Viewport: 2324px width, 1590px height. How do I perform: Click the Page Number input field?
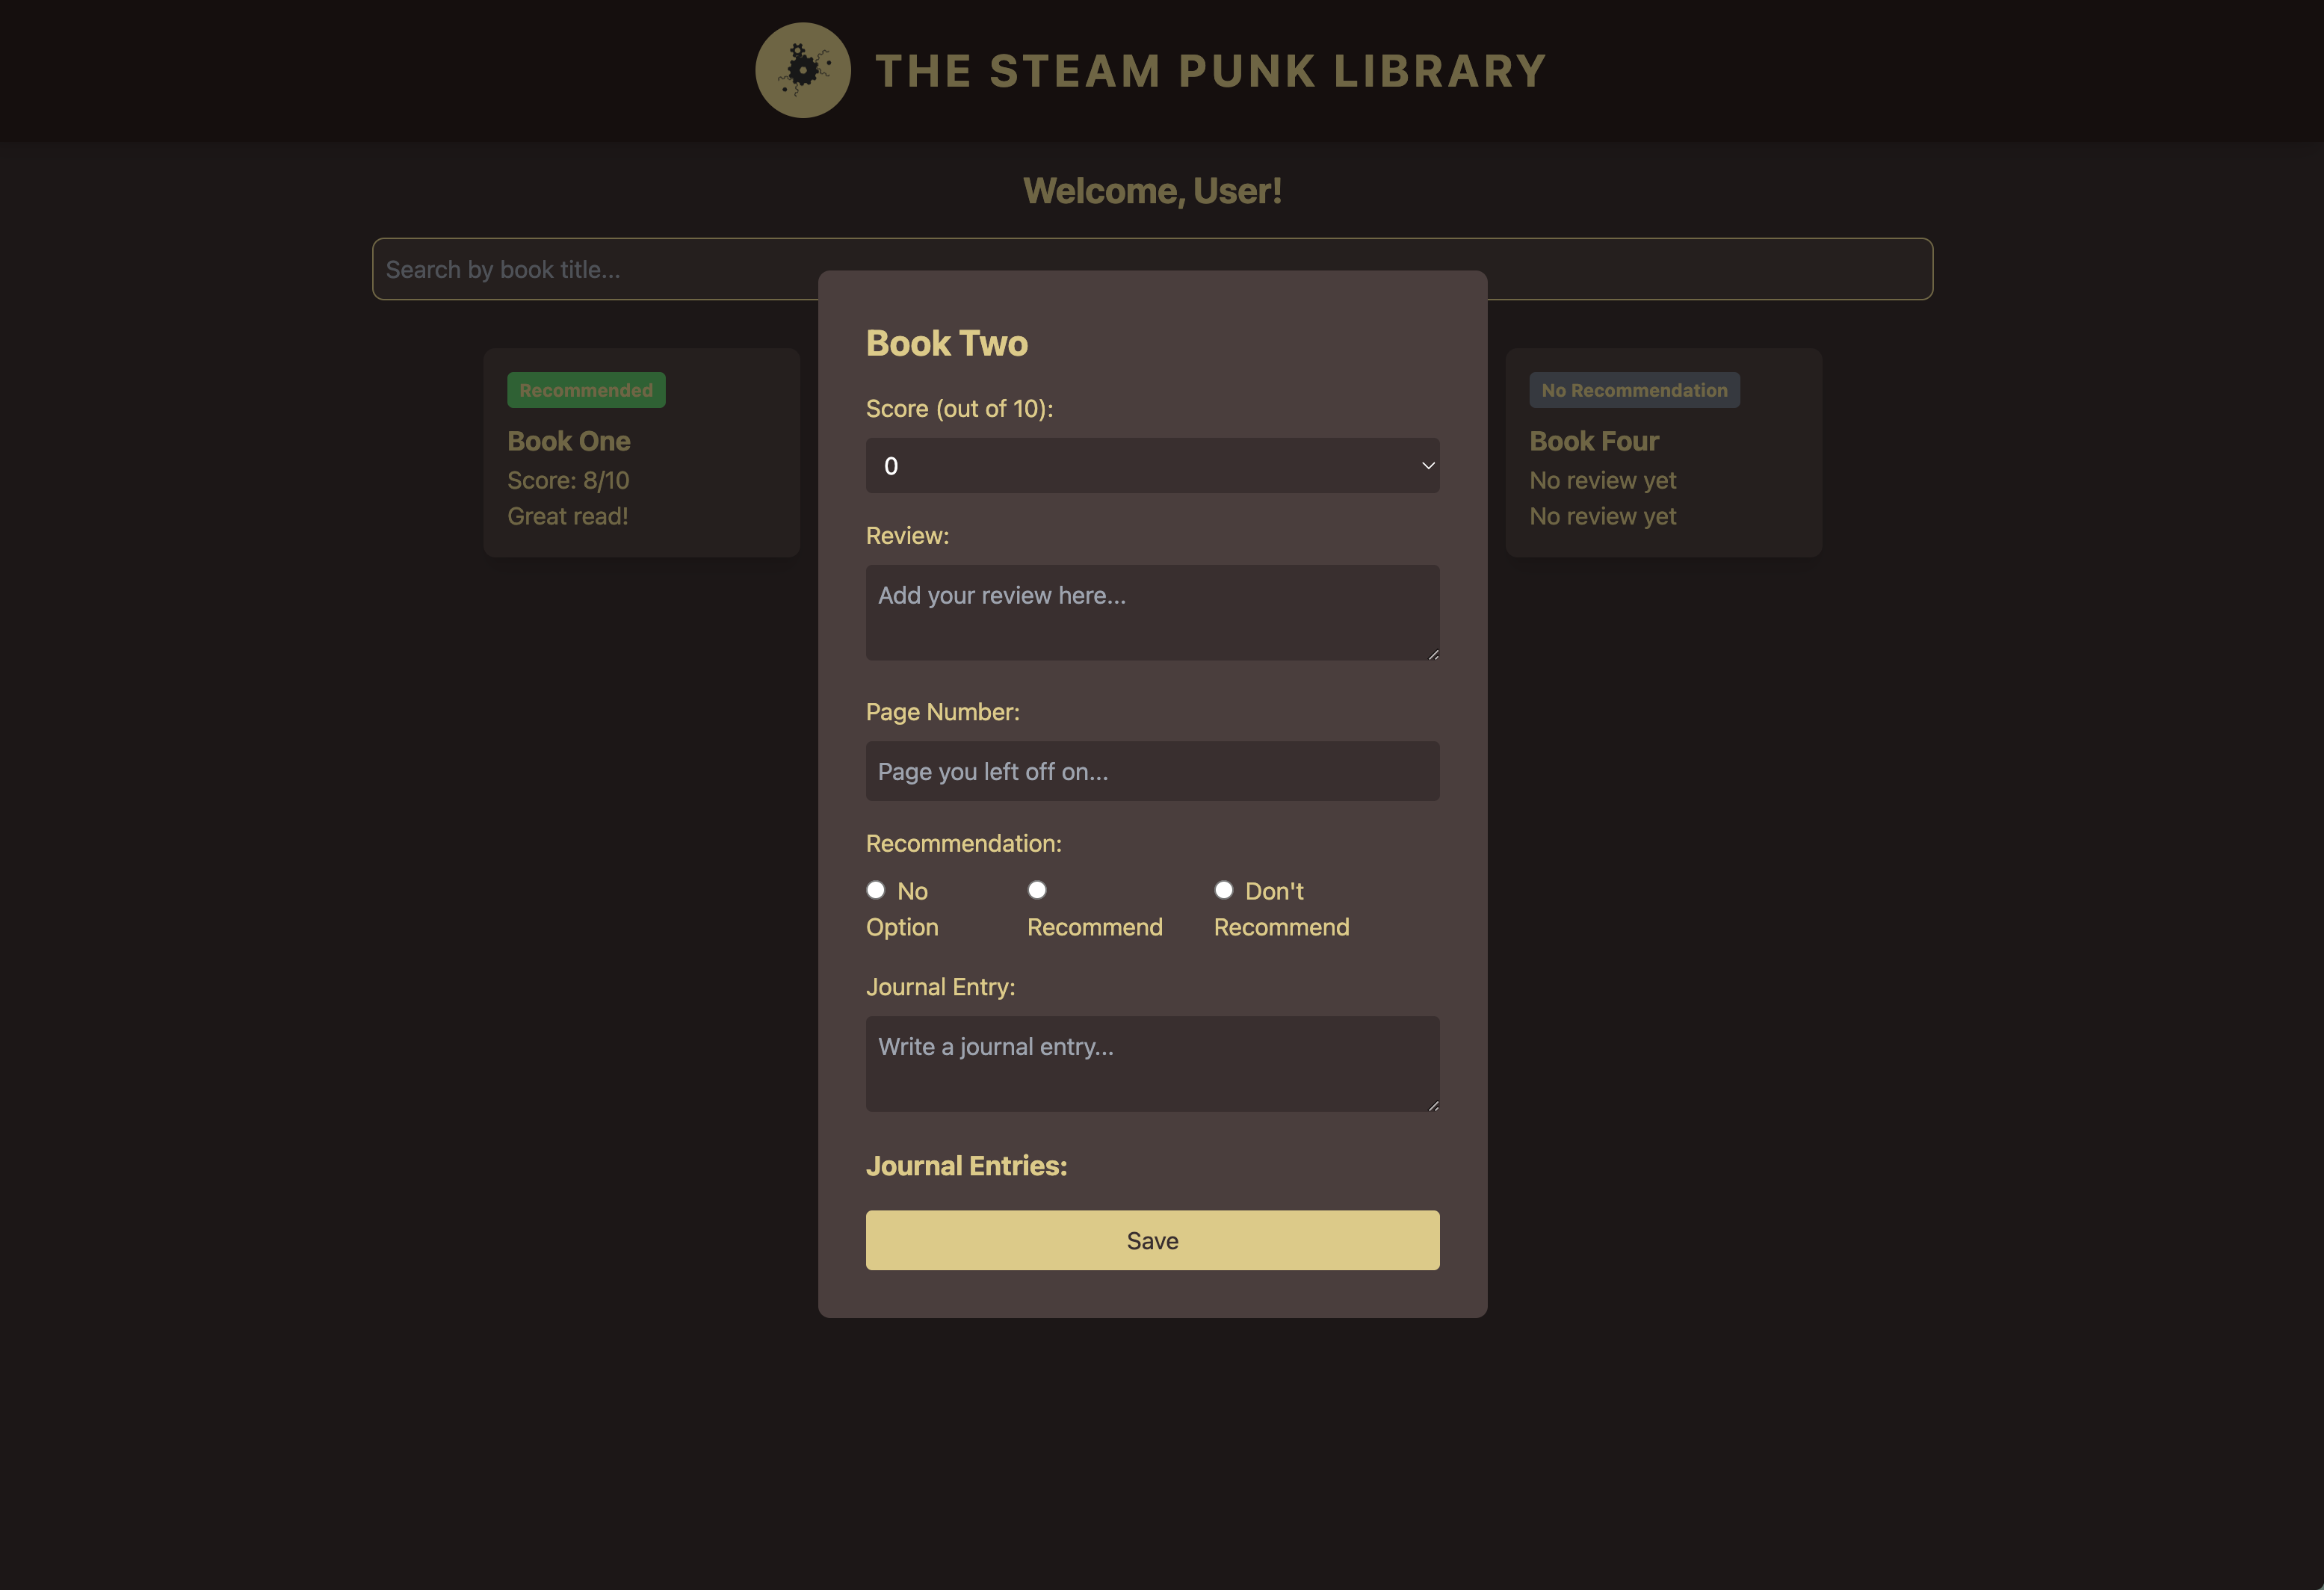(1151, 771)
